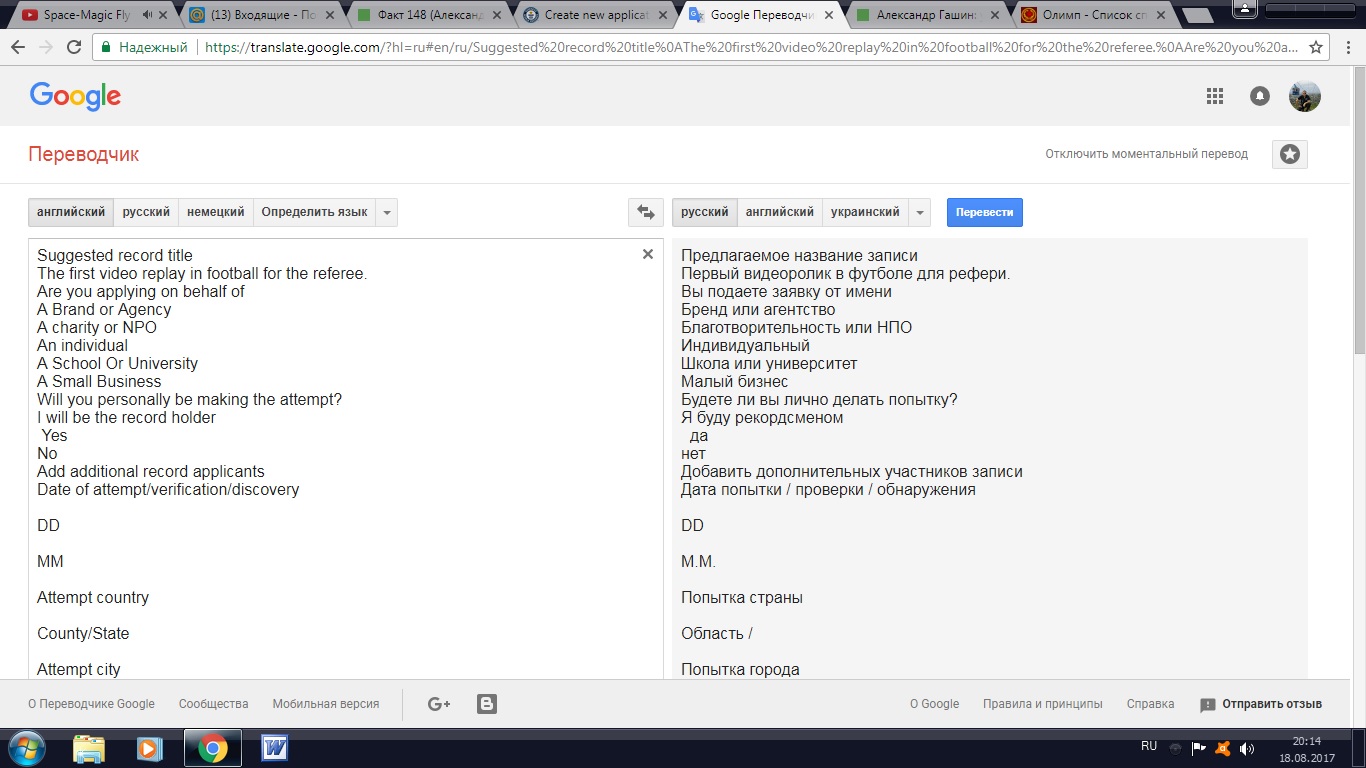Reload the current page
This screenshot has height=768, width=1366.
point(74,47)
